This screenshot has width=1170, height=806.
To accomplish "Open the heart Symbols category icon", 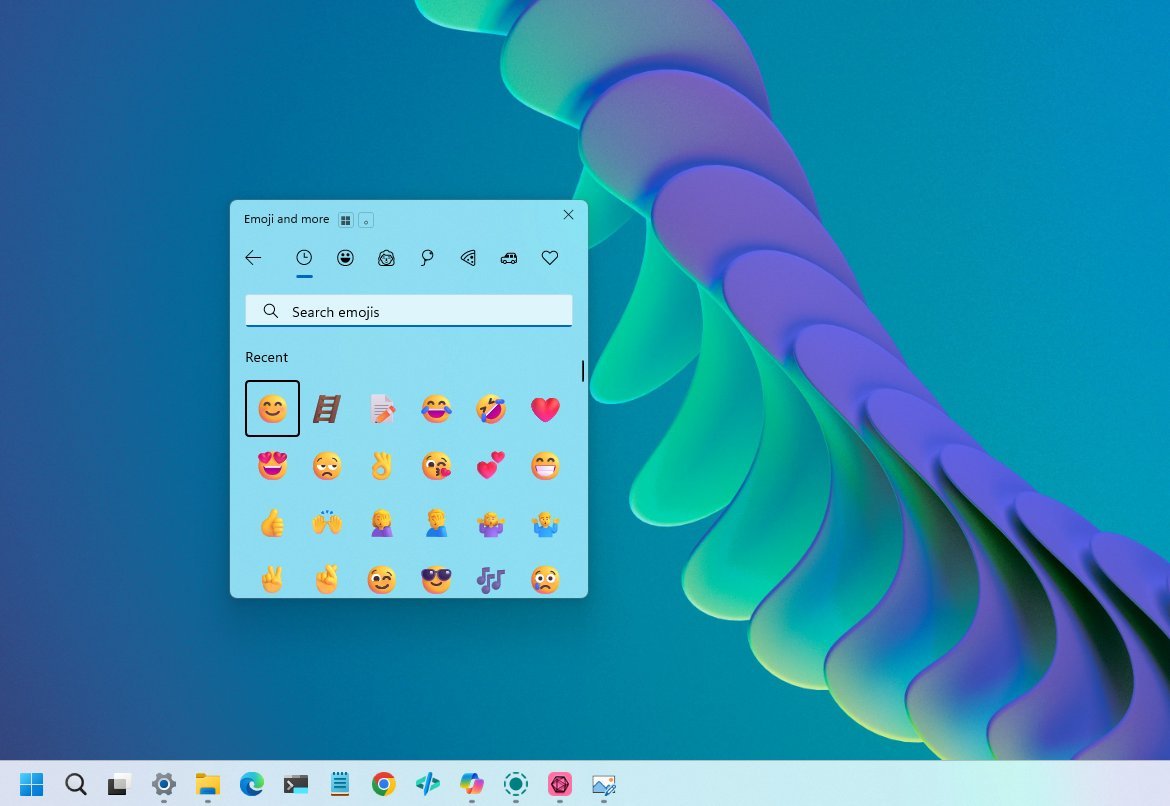I will coord(550,257).
